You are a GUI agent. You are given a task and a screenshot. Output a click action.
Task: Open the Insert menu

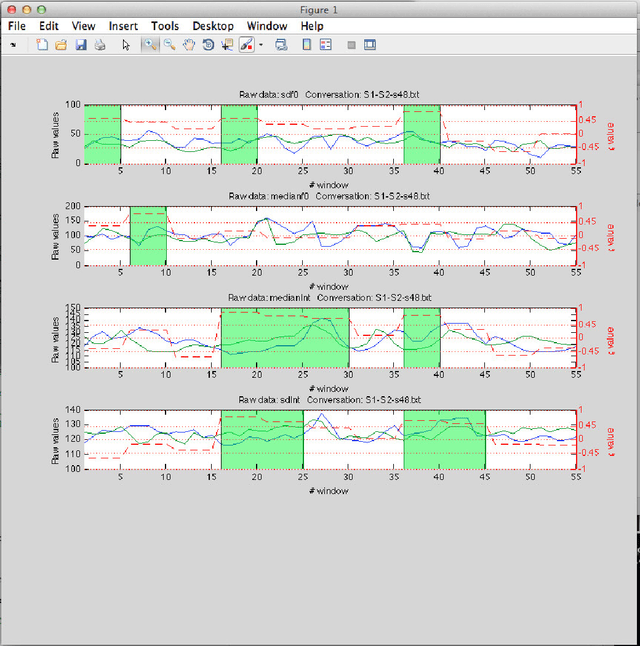[125, 25]
